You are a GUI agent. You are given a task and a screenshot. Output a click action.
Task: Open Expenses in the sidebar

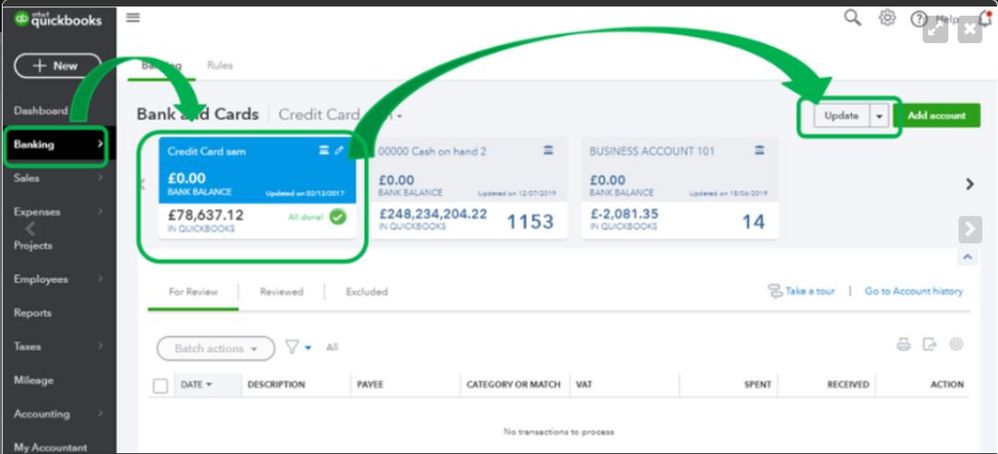[37, 211]
